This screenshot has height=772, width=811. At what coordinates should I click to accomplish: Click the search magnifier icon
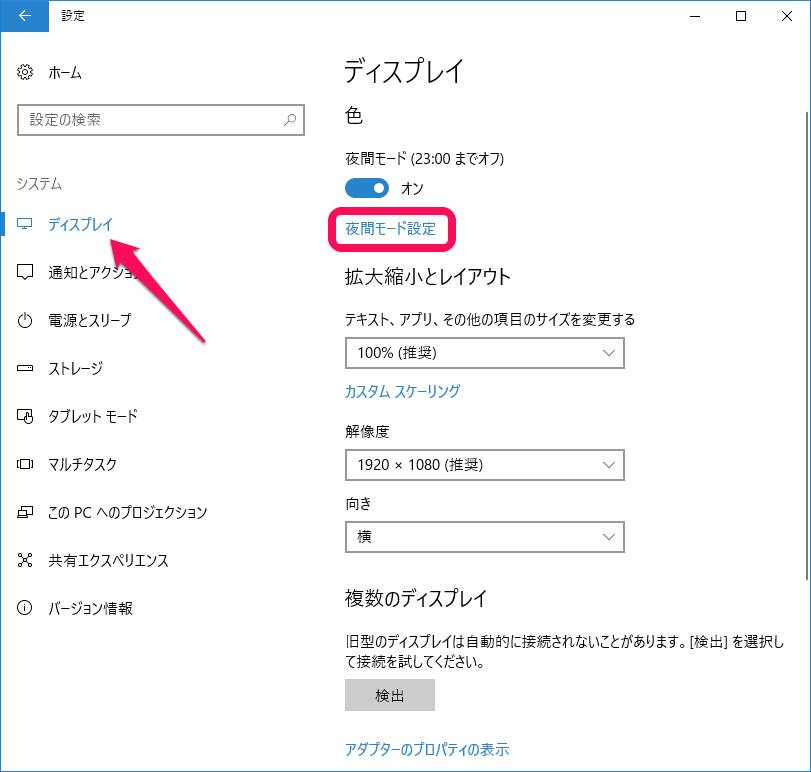(290, 120)
